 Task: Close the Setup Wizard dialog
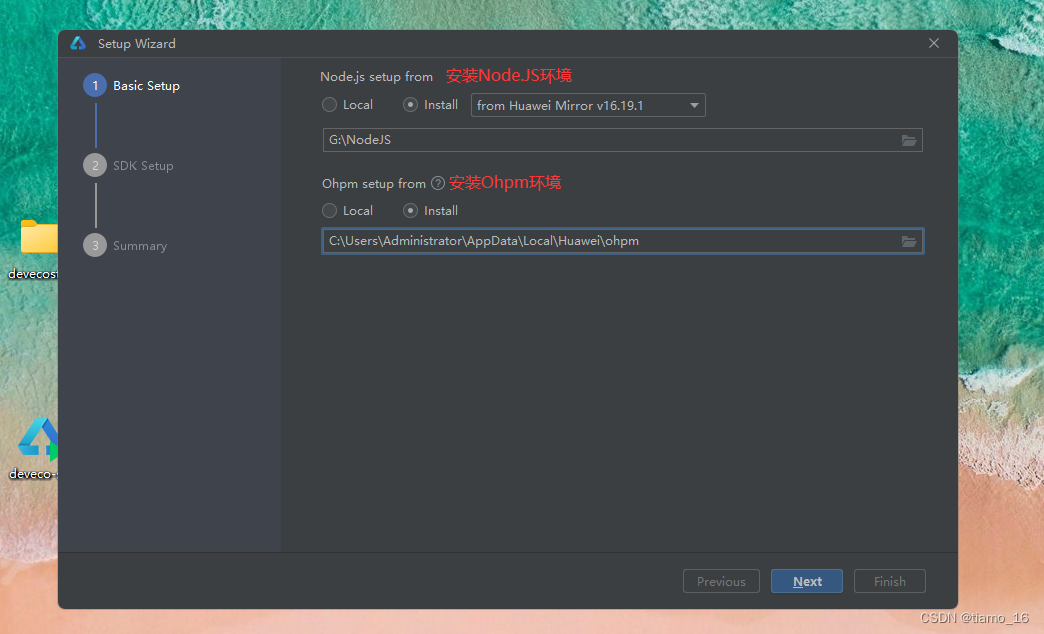(x=934, y=43)
